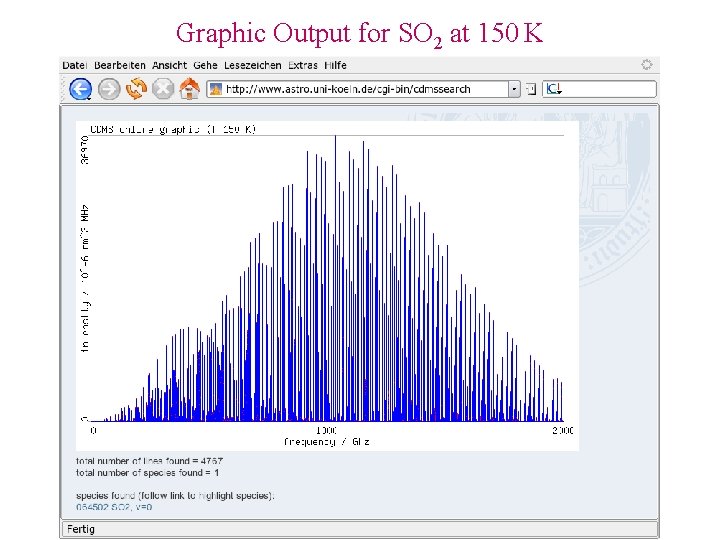Expand the address bar history dropdown
The image size is (720, 540).
(514, 89)
